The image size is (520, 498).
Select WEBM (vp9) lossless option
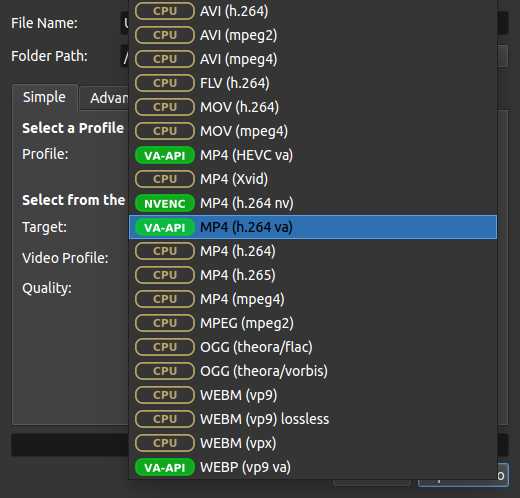click(x=313, y=419)
